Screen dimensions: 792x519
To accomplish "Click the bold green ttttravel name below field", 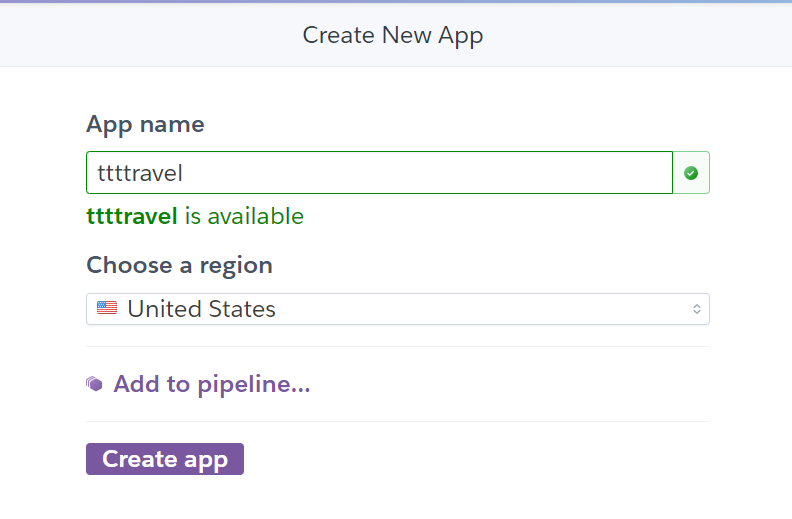I will tap(132, 216).
